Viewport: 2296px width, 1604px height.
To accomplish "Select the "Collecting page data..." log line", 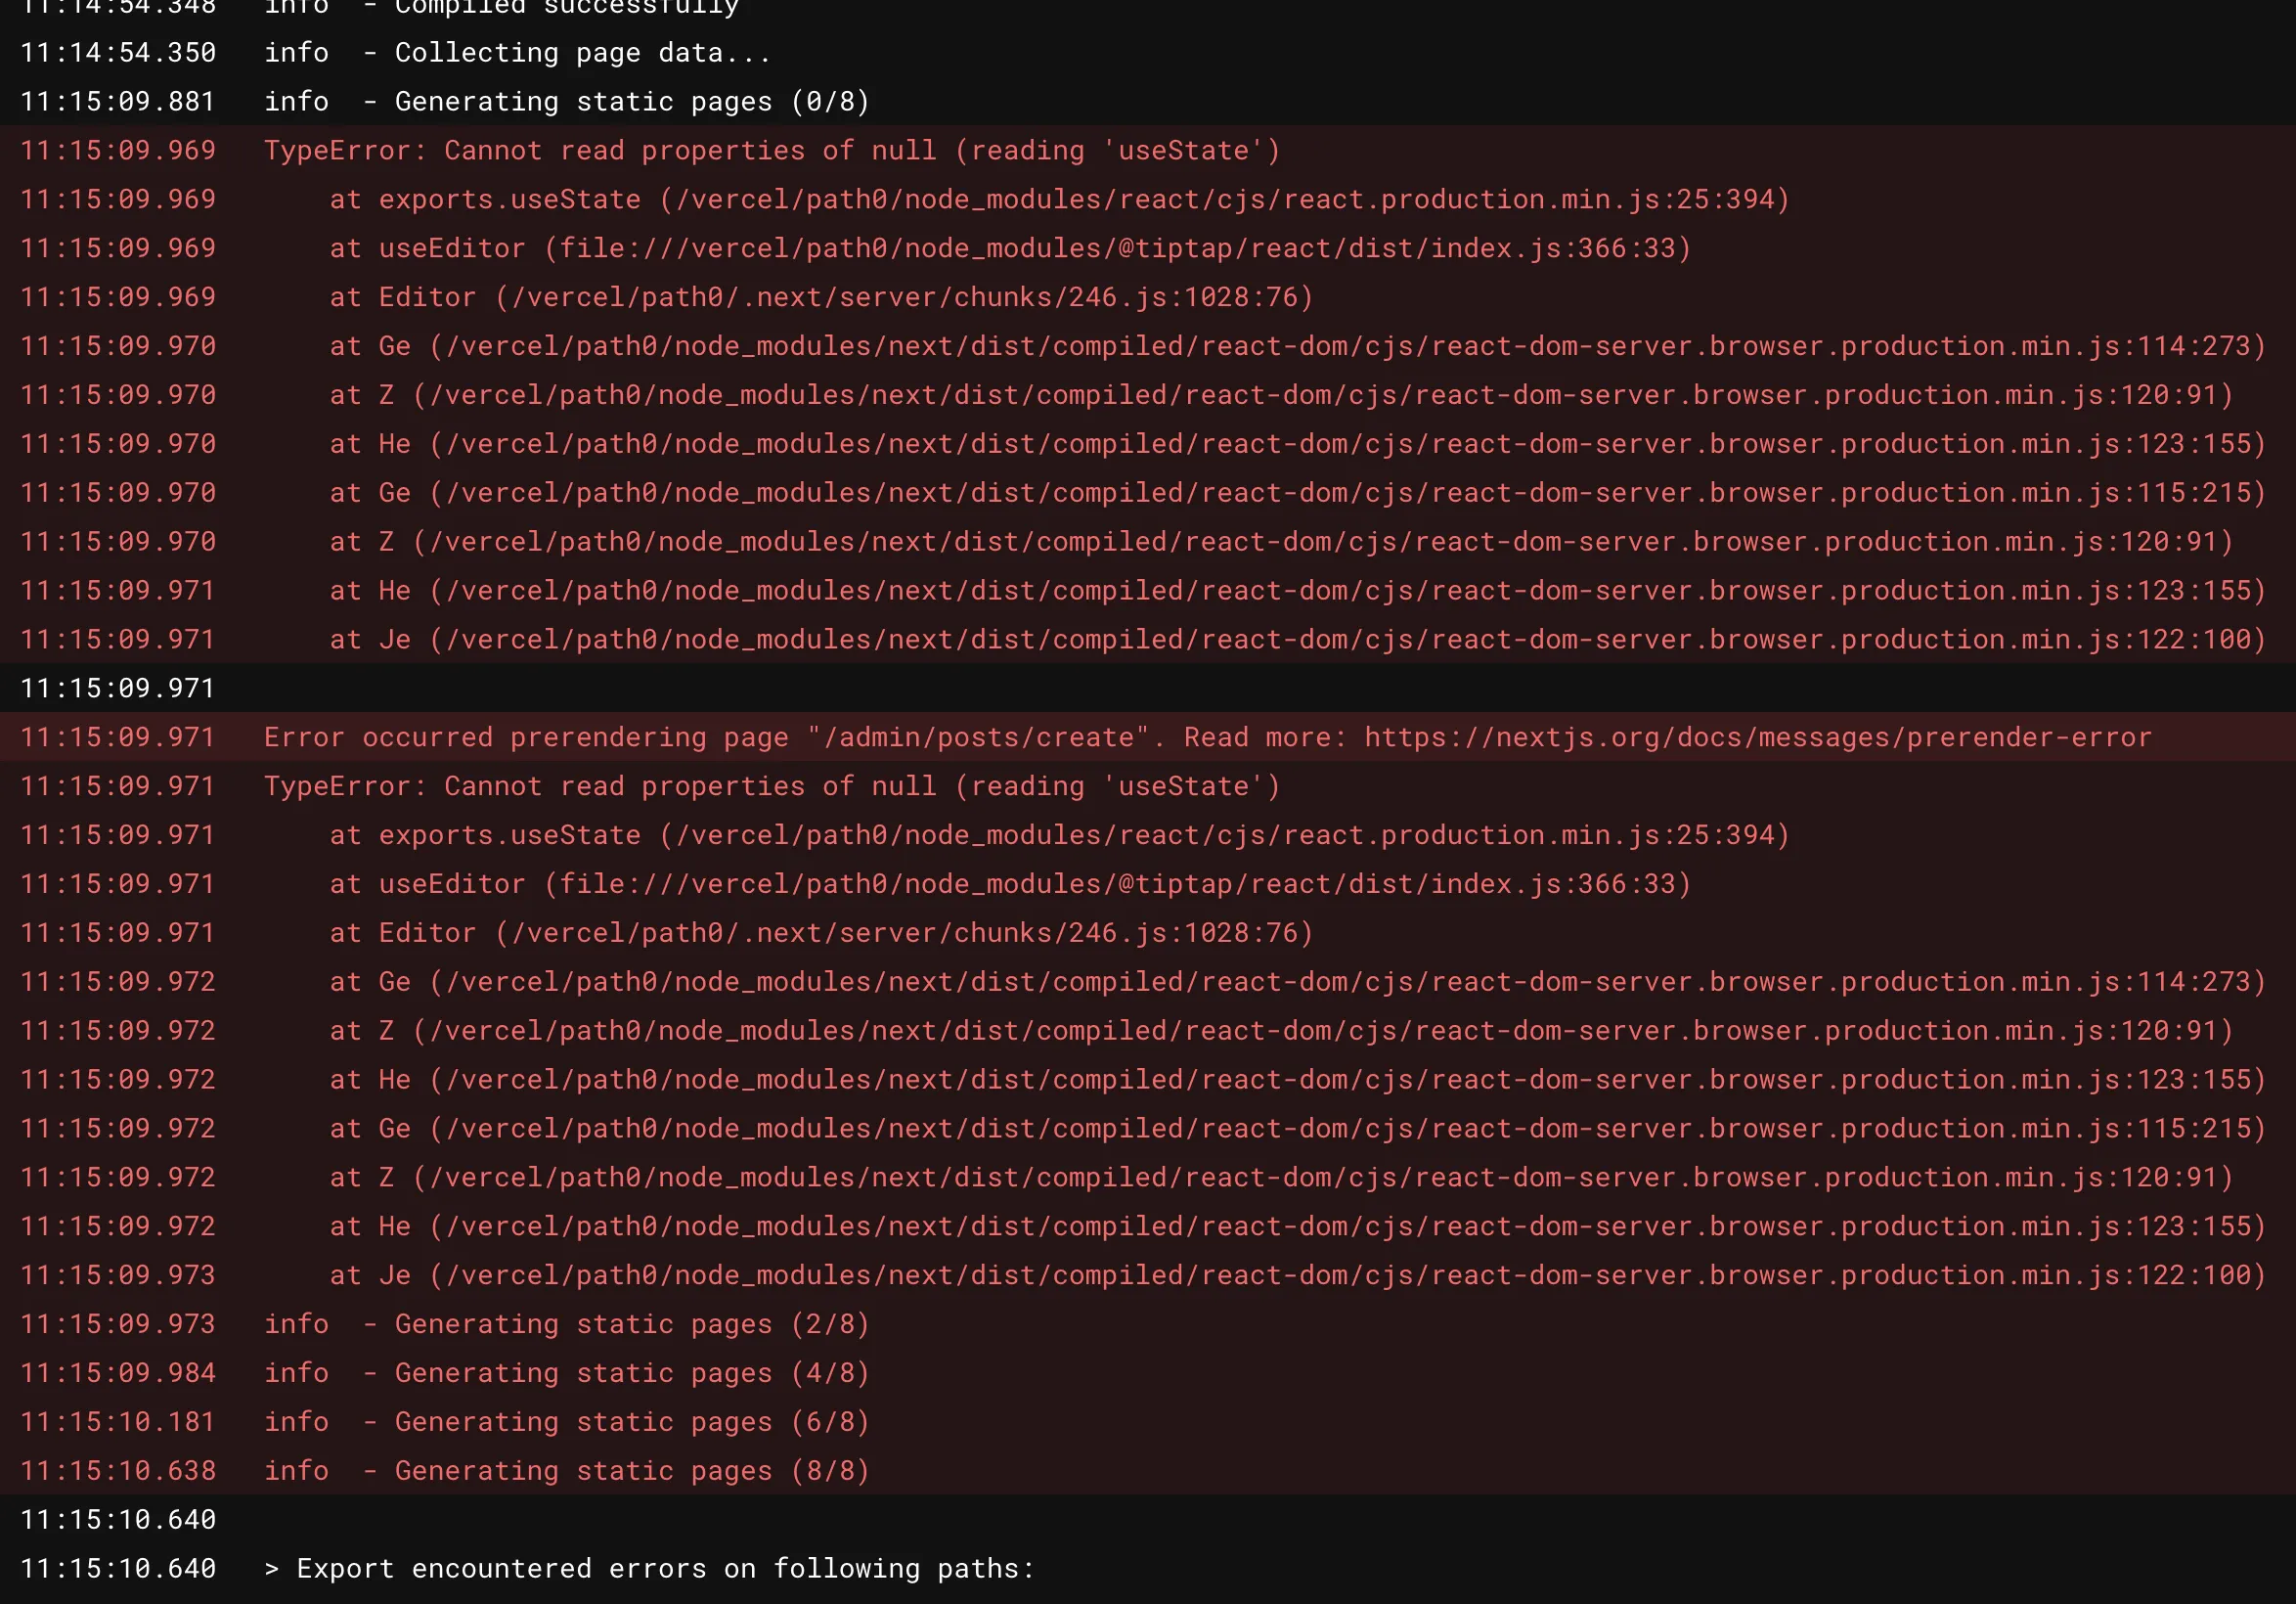I will point(582,53).
